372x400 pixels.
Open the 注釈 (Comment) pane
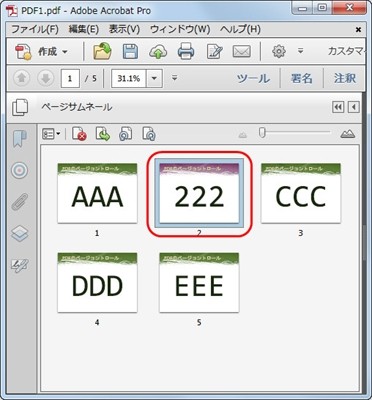345,79
